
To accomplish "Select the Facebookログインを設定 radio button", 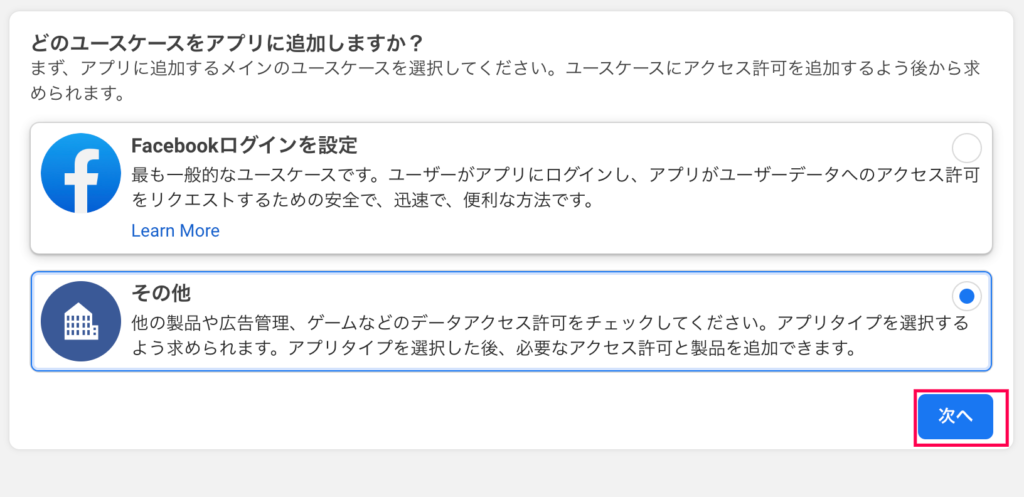I will coord(967,148).
